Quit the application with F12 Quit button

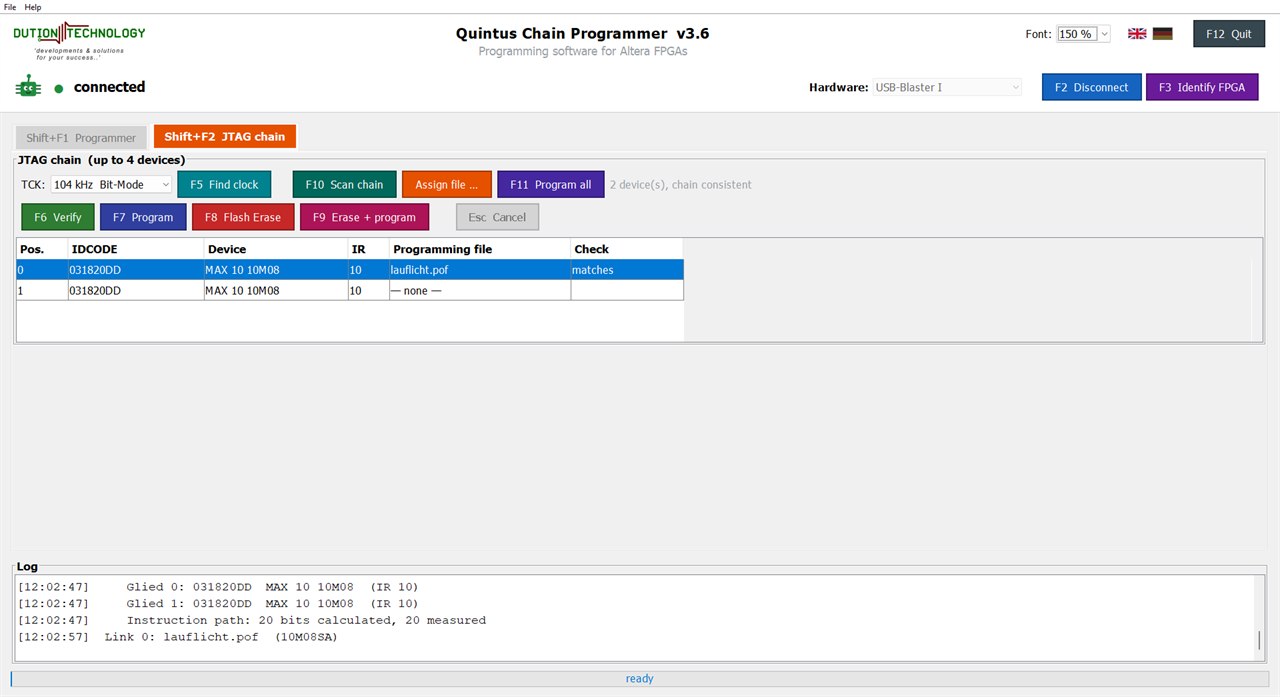[x=1229, y=34]
